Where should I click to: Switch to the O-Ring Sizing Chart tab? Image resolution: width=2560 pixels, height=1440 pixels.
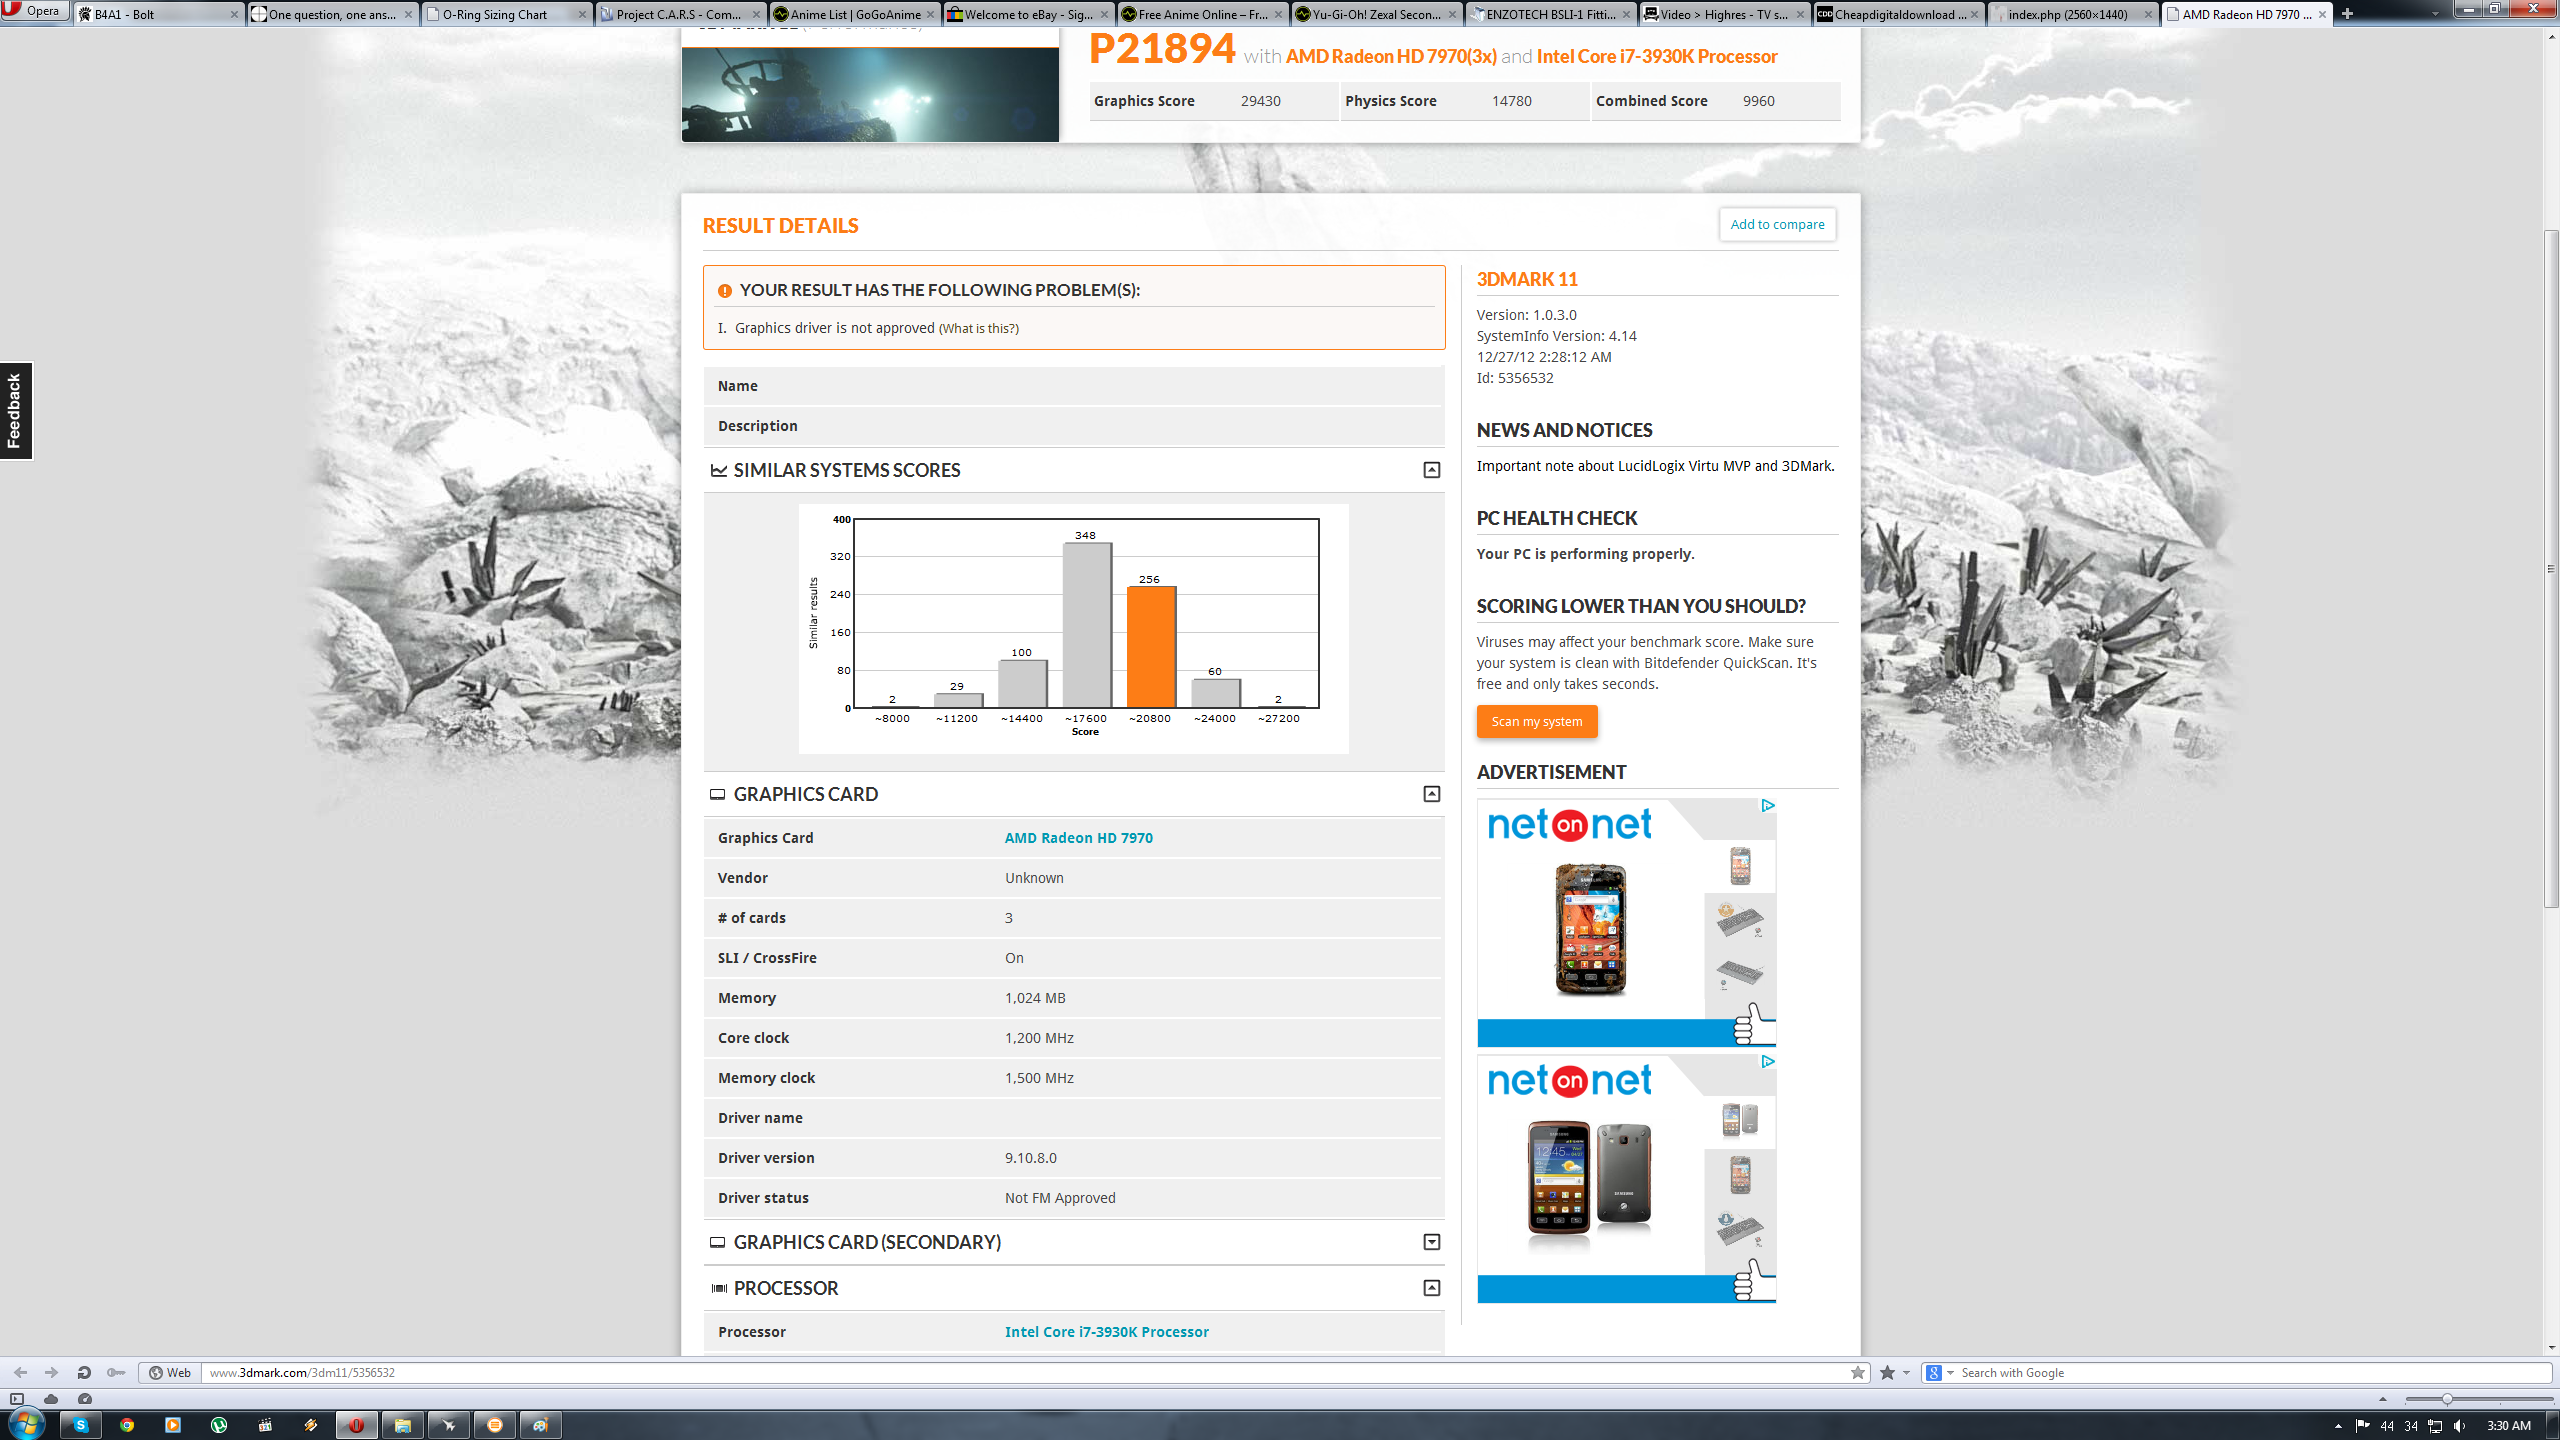pyautogui.click(x=506, y=14)
